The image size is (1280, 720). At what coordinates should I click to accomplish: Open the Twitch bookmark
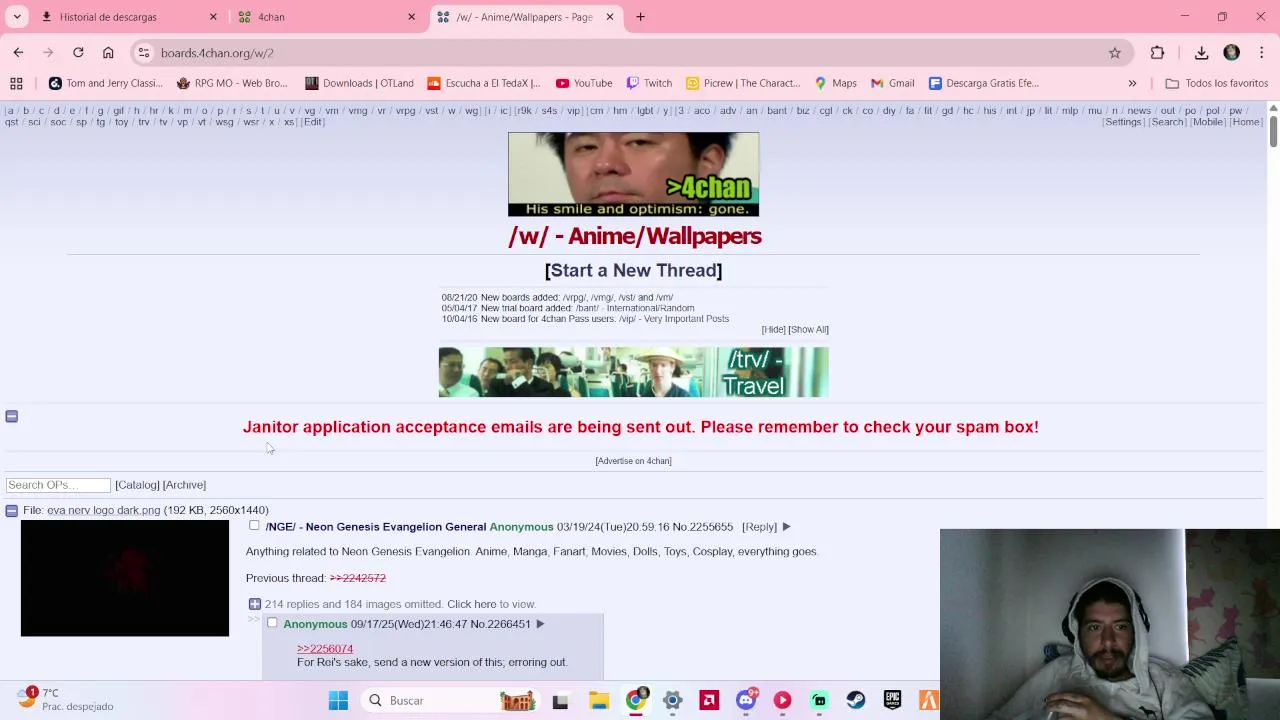[x=649, y=83]
